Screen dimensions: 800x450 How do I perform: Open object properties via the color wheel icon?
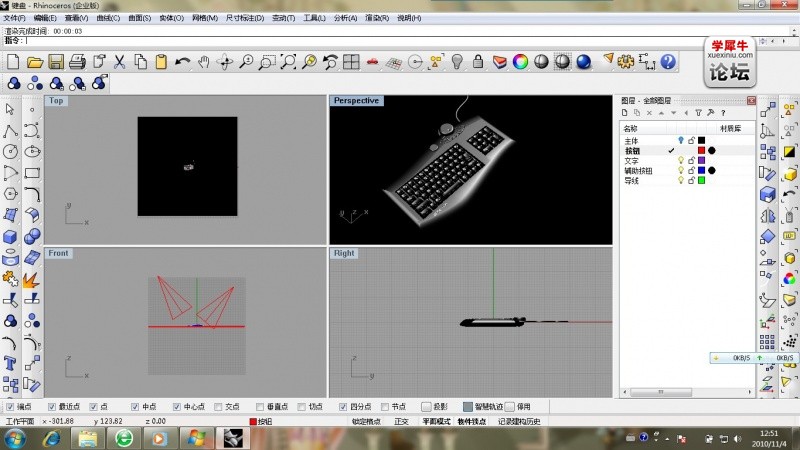(520, 62)
